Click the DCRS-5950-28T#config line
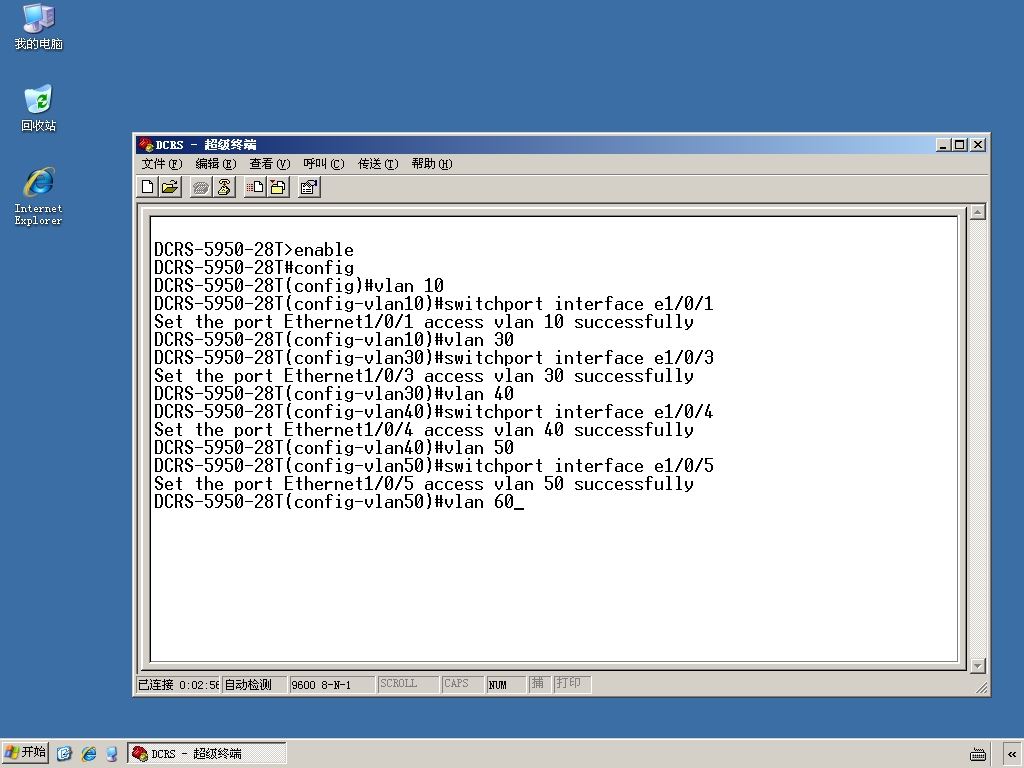Viewport: 1024px width, 768px height. pos(254,268)
